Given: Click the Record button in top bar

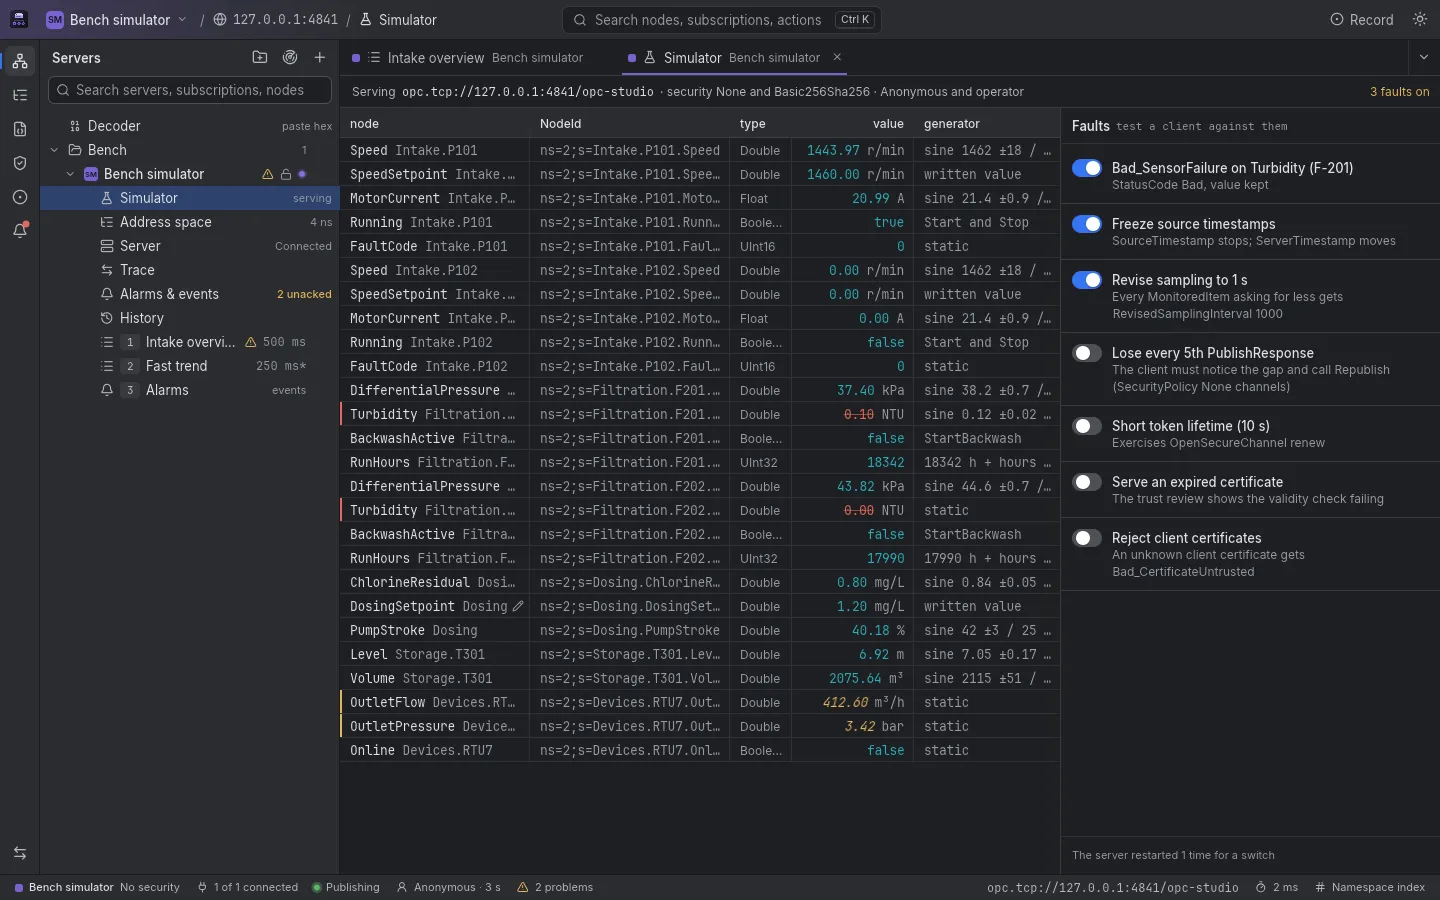Looking at the screenshot, I should [1361, 19].
